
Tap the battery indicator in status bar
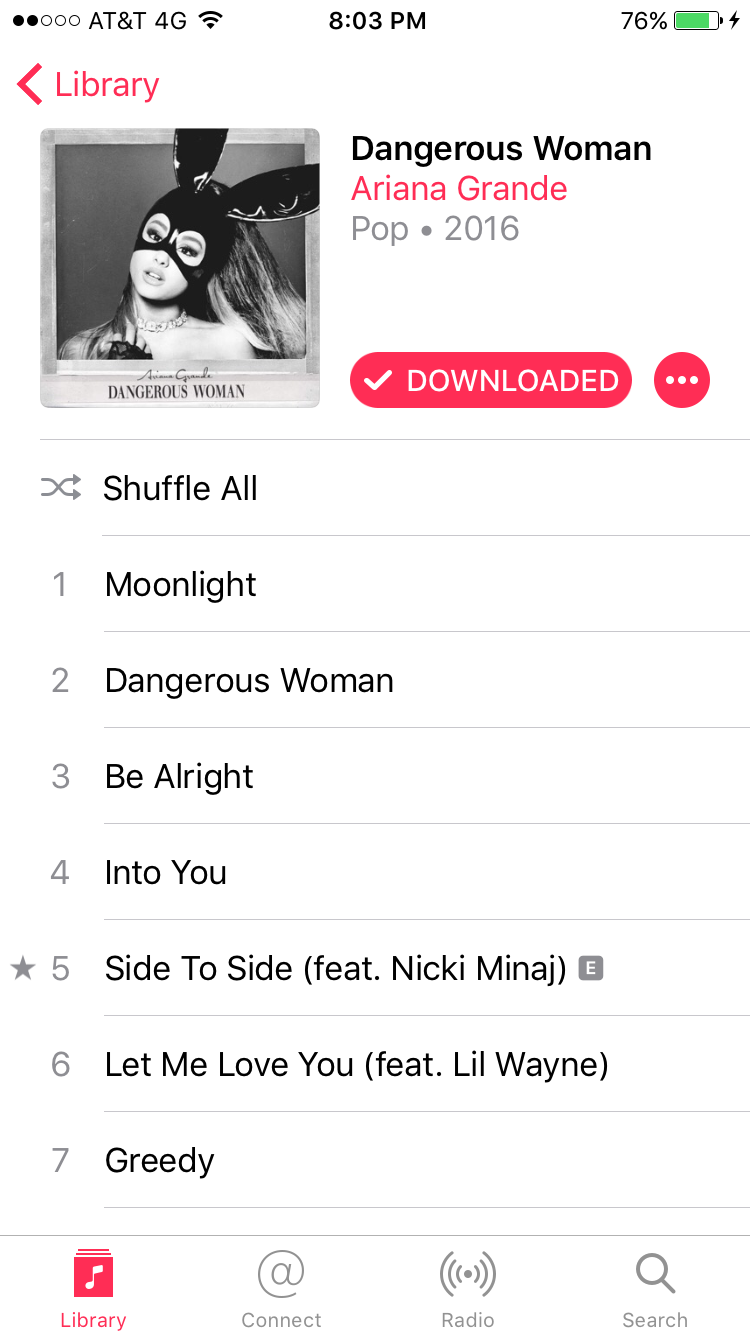(699, 21)
